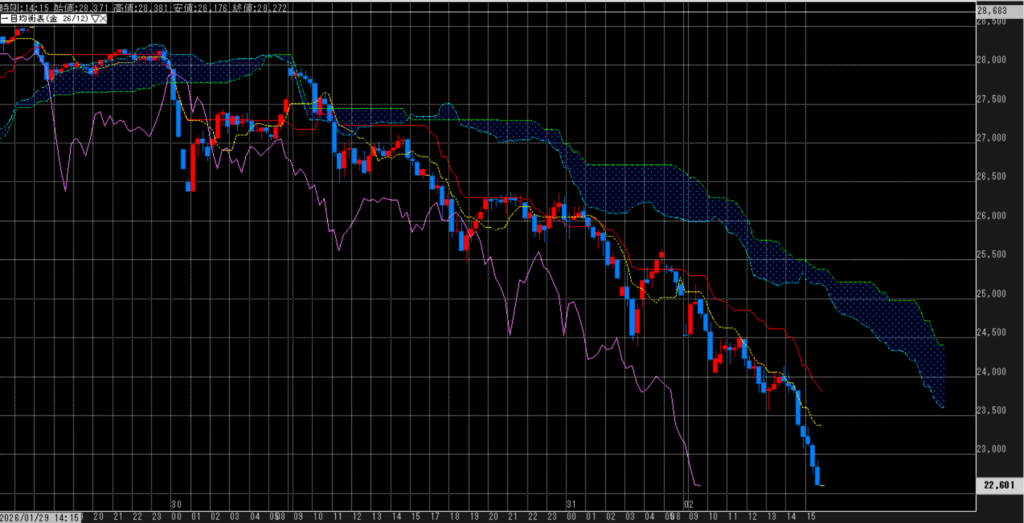Click the latest blue candlestick

(819, 476)
